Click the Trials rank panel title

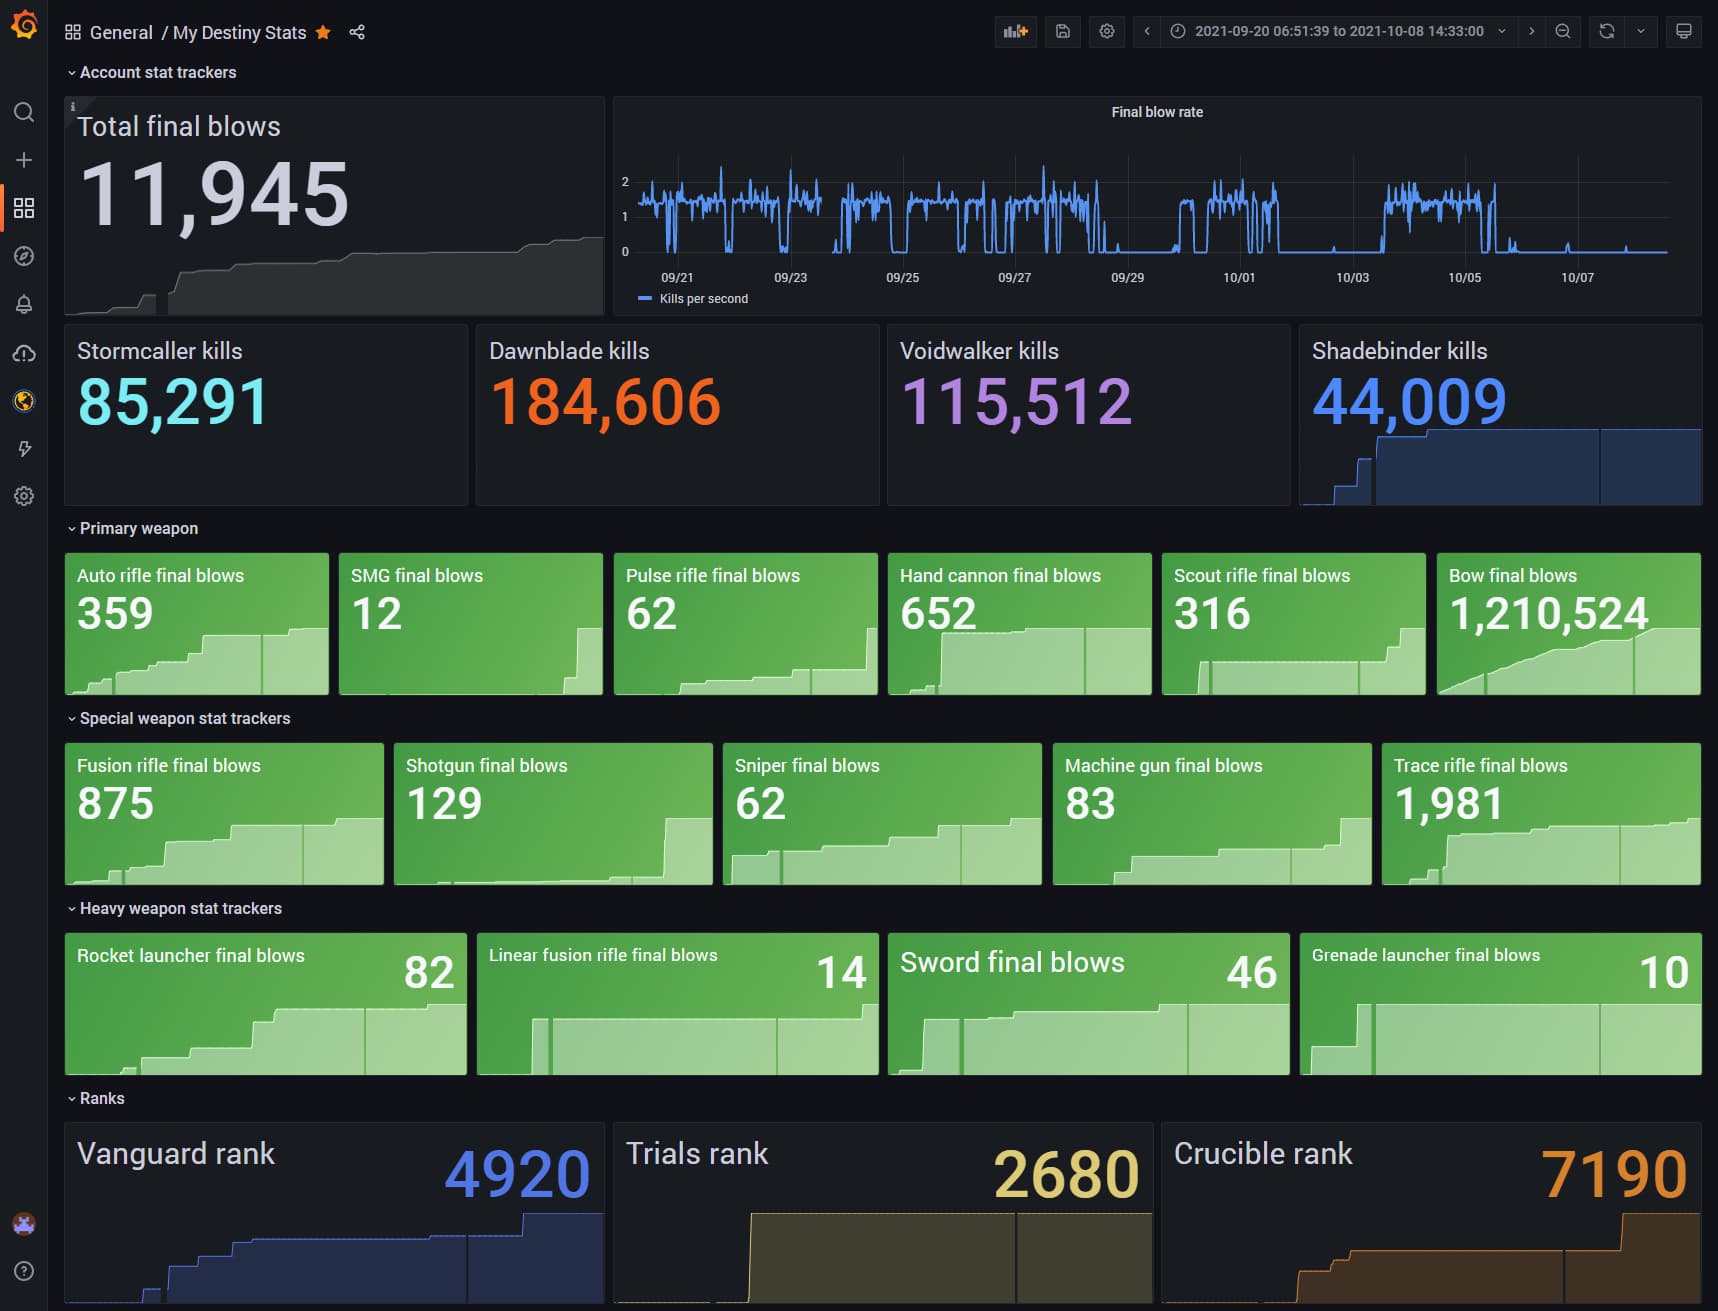click(696, 1153)
